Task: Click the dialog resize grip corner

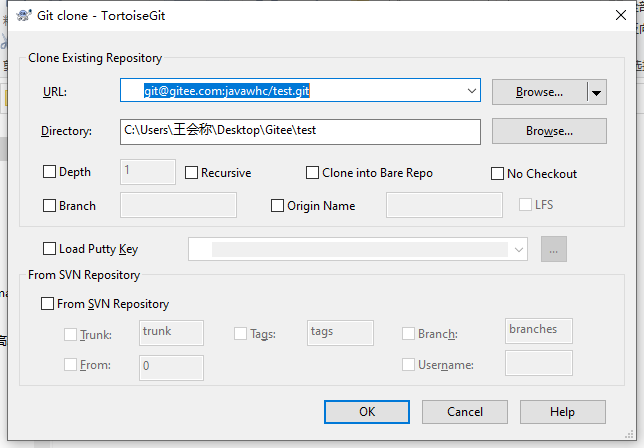Action: tap(629, 434)
